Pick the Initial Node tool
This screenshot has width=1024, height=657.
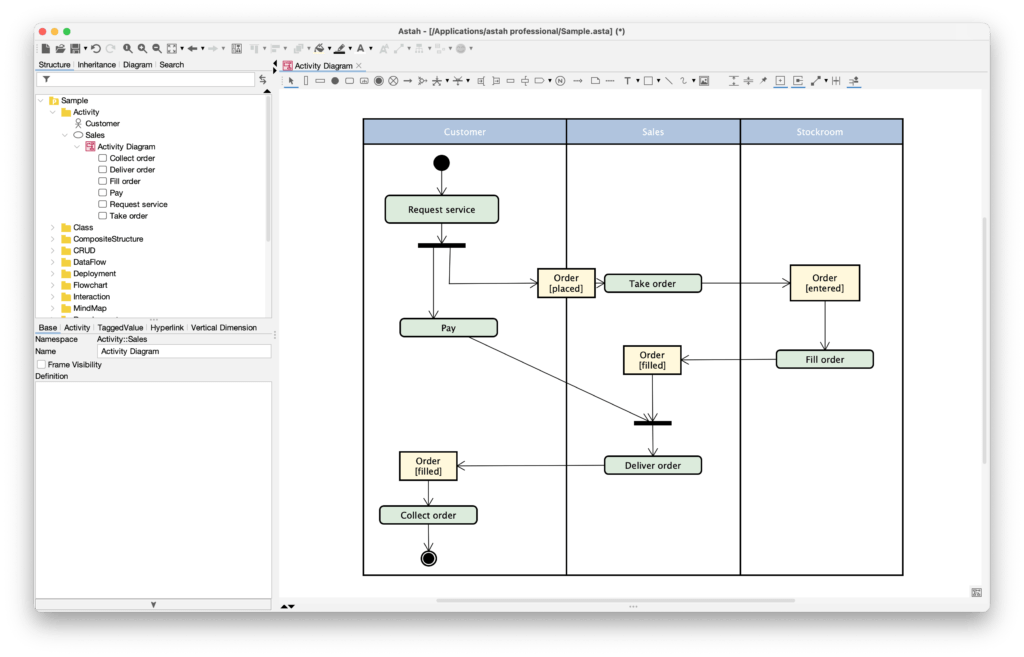tap(333, 81)
